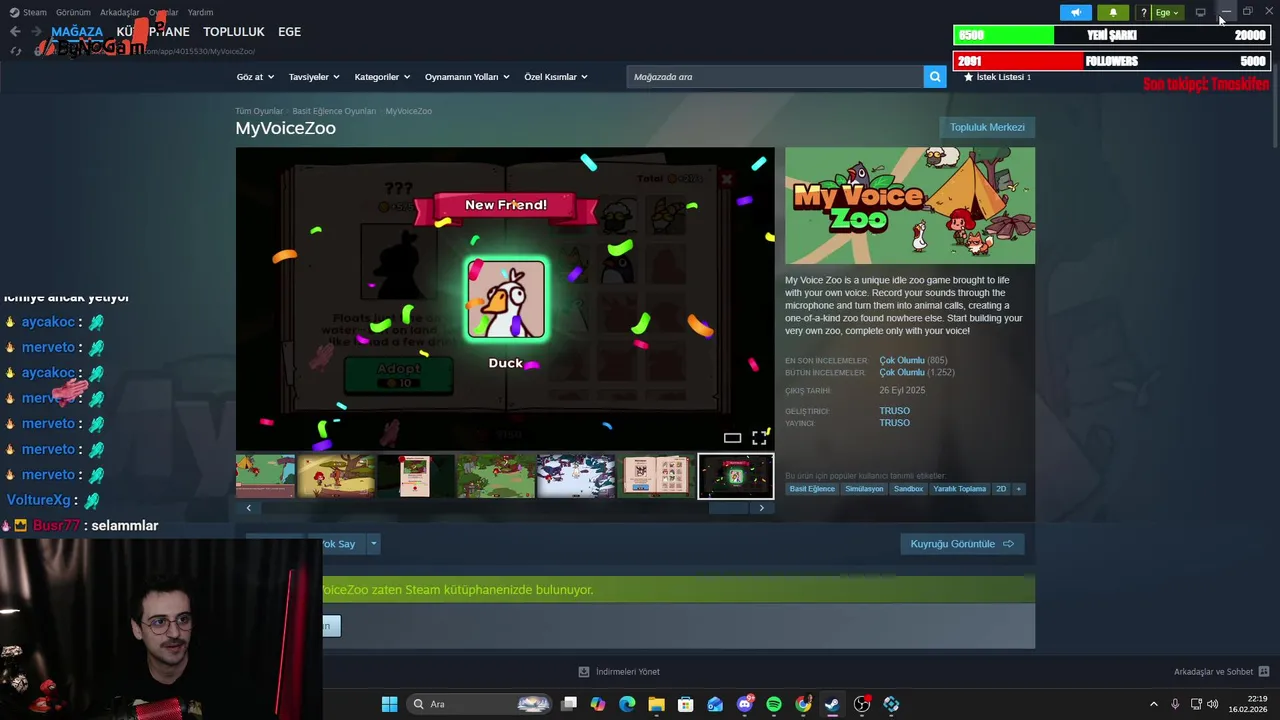This screenshot has height=720, width=1280.
Task: Launch Microsoft Edge from the taskbar
Action: (627, 704)
